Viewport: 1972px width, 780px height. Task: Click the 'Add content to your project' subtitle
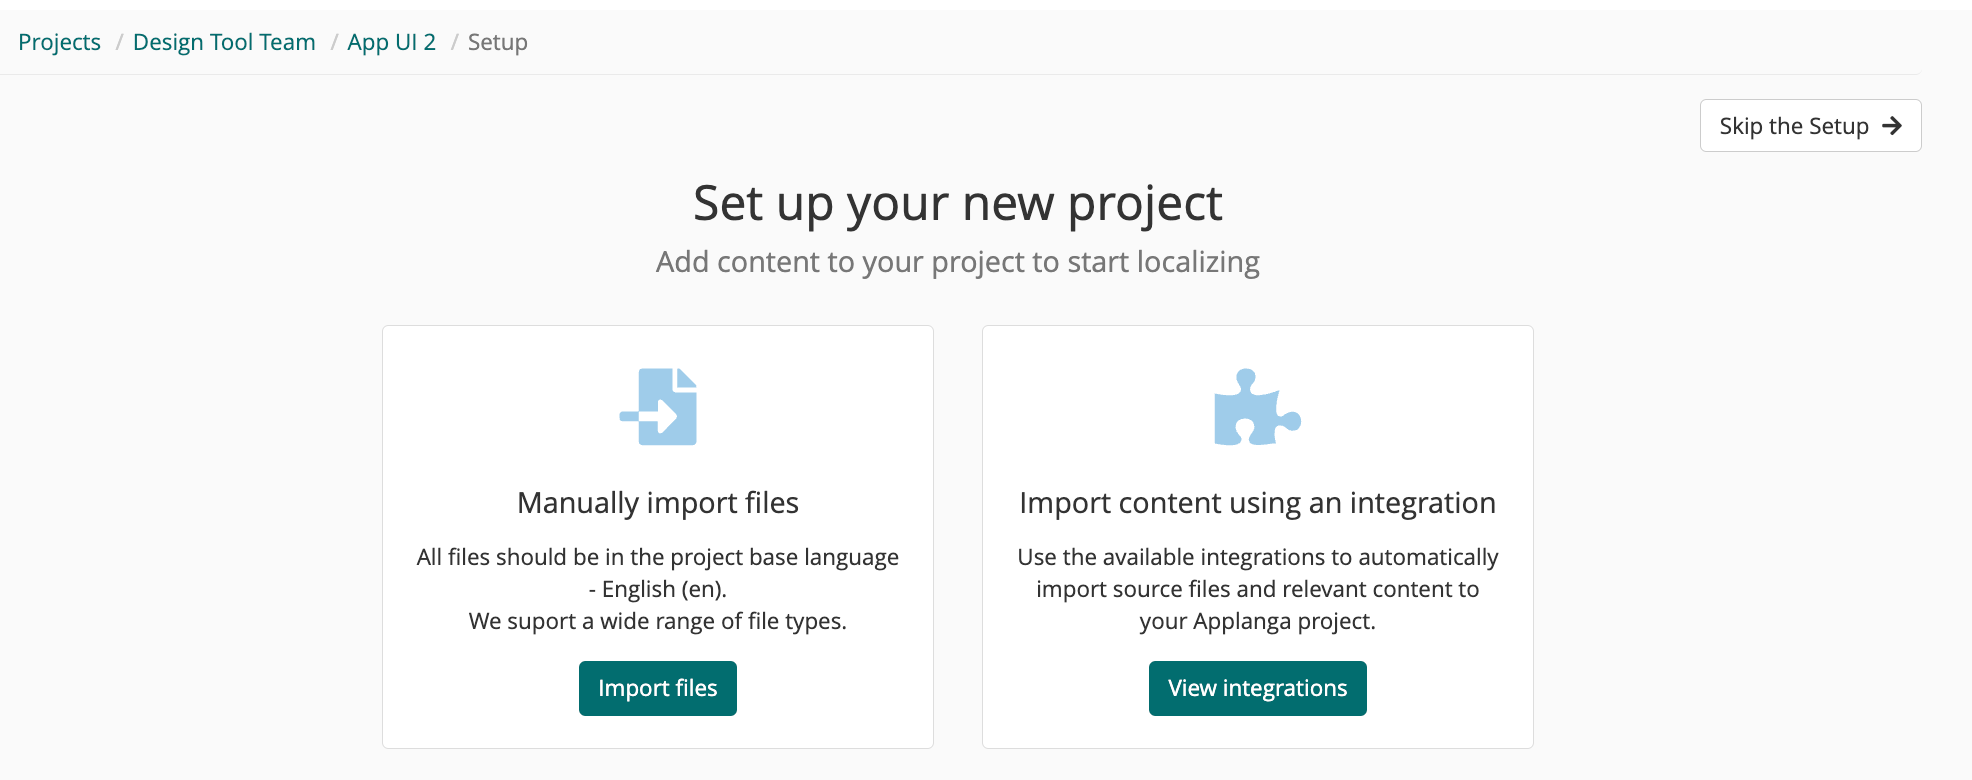tap(957, 262)
